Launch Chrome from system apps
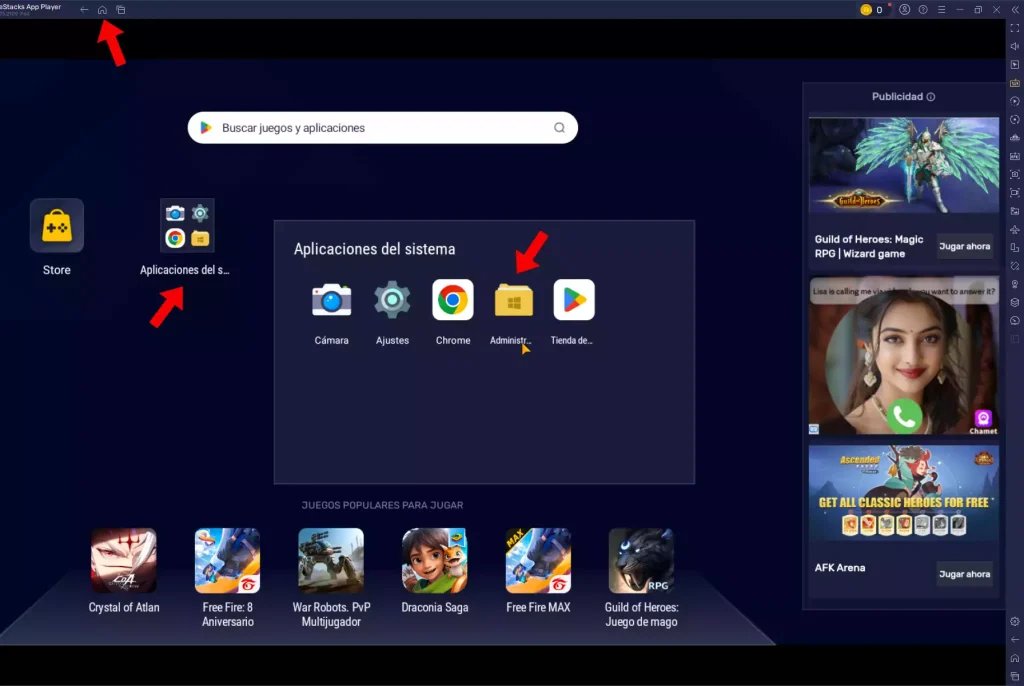The height and width of the screenshot is (686, 1024). pos(453,300)
